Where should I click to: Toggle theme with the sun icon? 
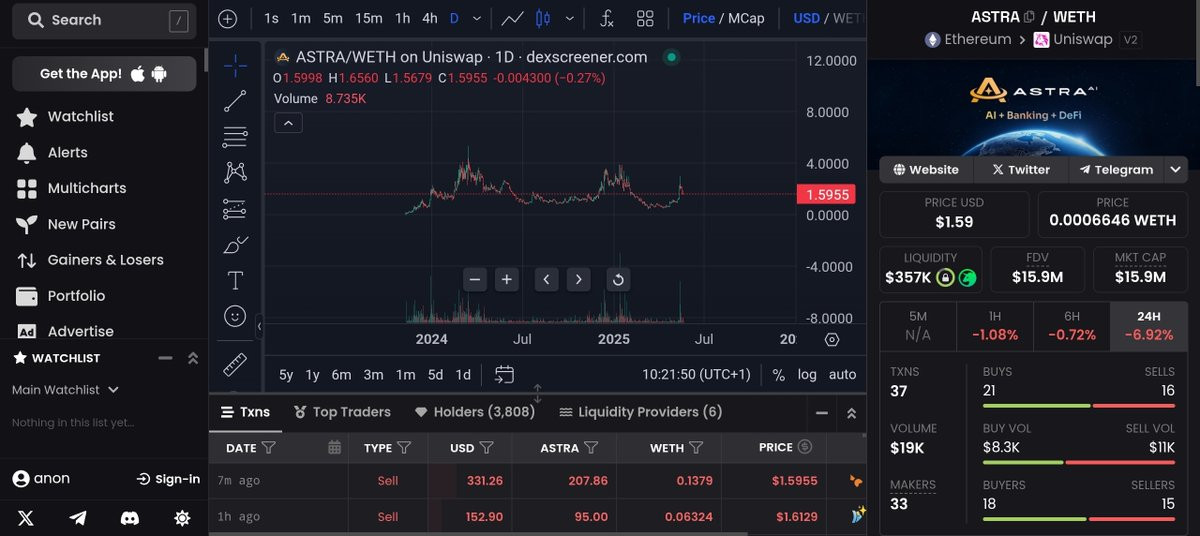[x=182, y=518]
